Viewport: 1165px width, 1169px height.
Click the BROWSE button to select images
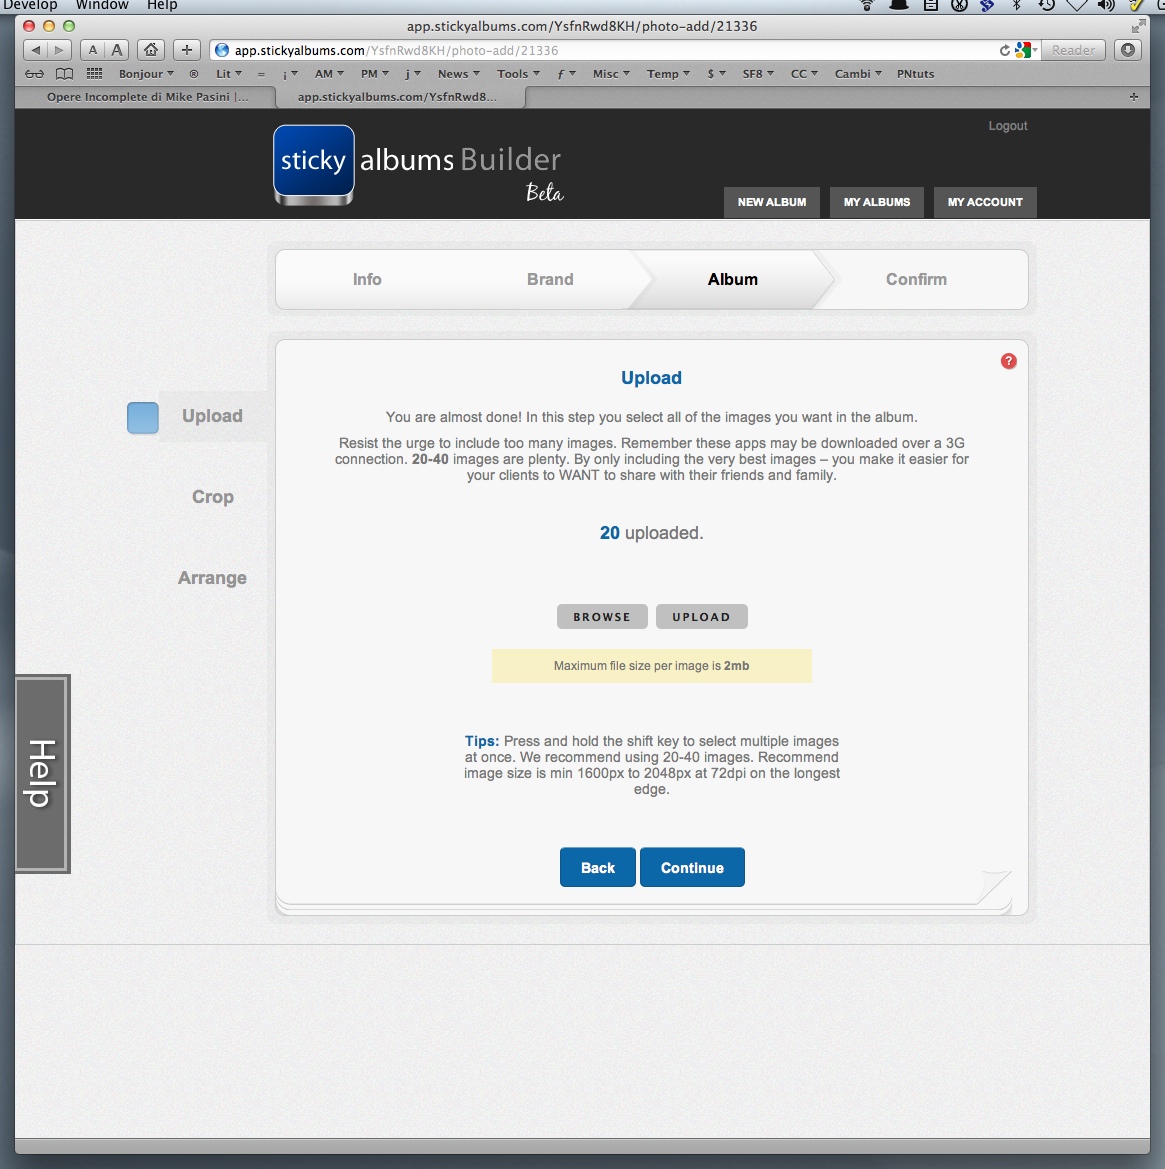tap(602, 617)
